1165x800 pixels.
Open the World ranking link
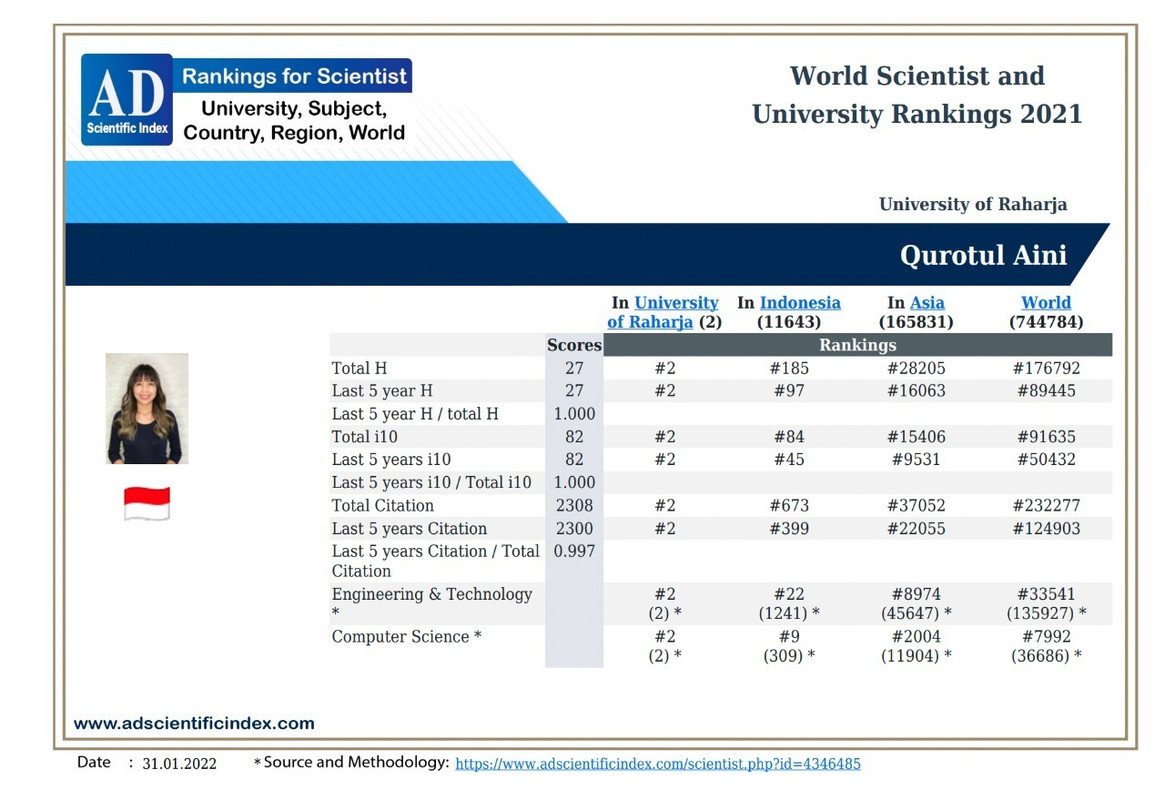click(x=1045, y=302)
